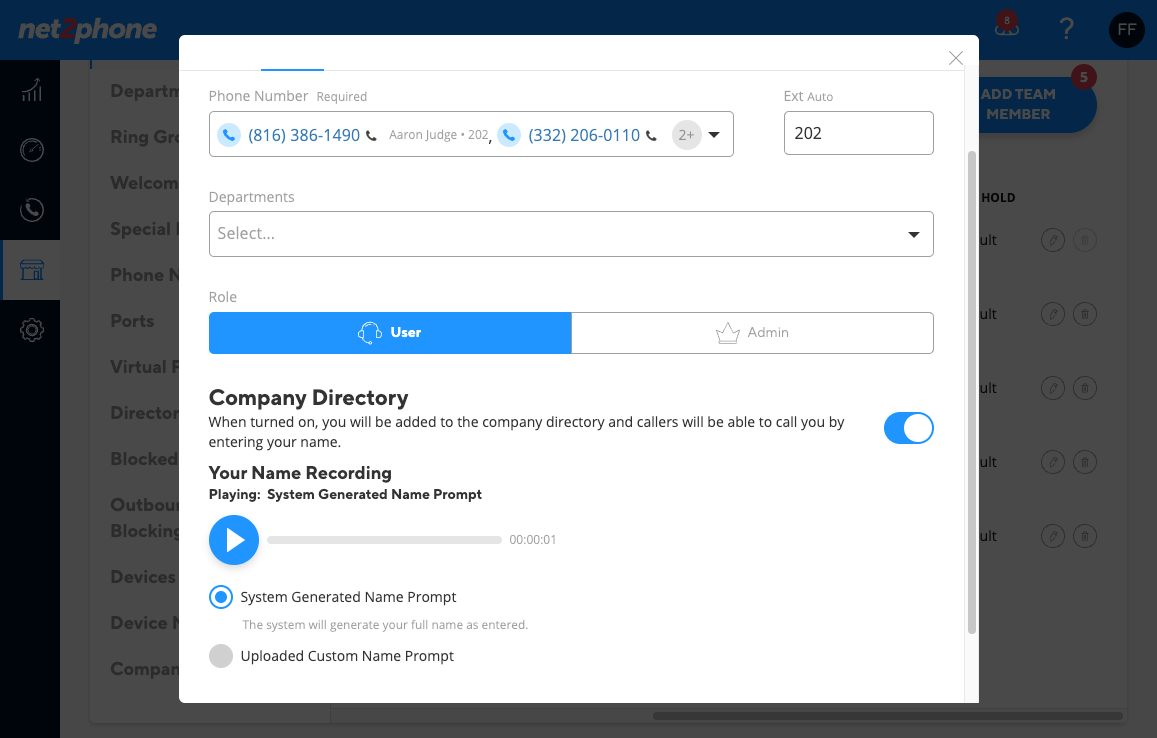Click the blue phone icon beside (332) 206-0110
The height and width of the screenshot is (738, 1157).
pos(508,135)
